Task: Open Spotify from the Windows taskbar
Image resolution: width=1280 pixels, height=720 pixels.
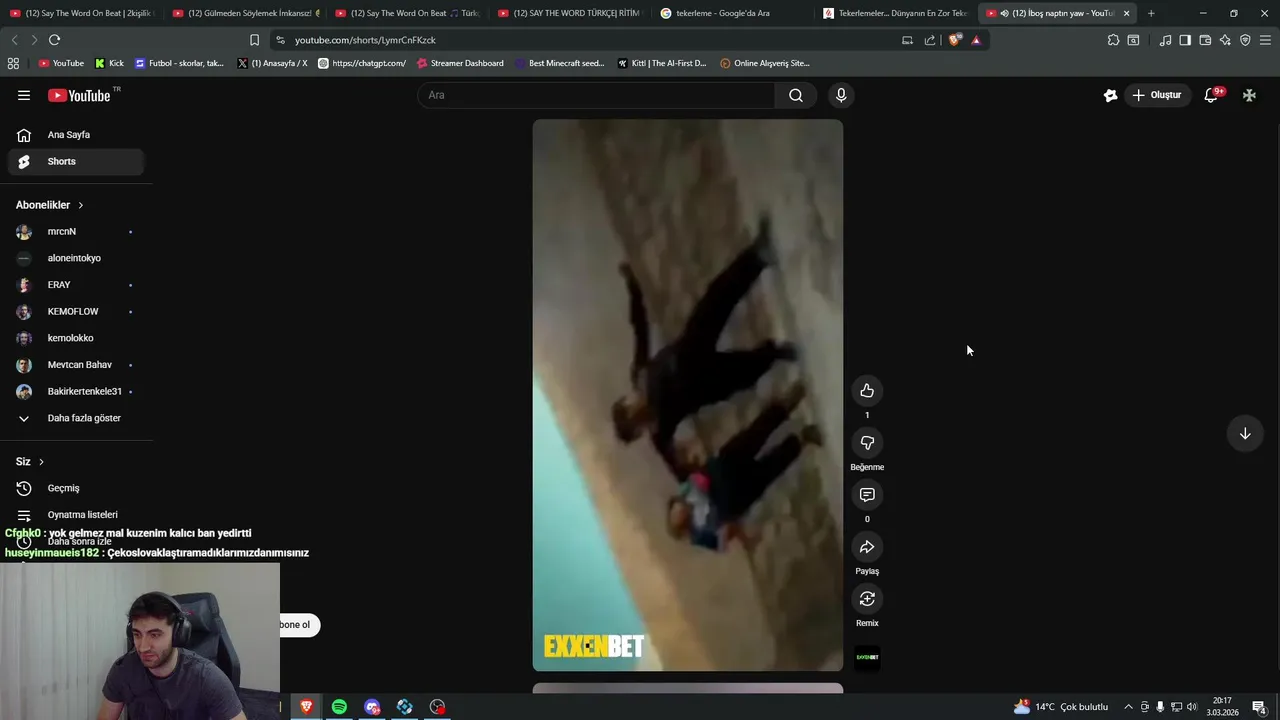Action: pyautogui.click(x=339, y=707)
